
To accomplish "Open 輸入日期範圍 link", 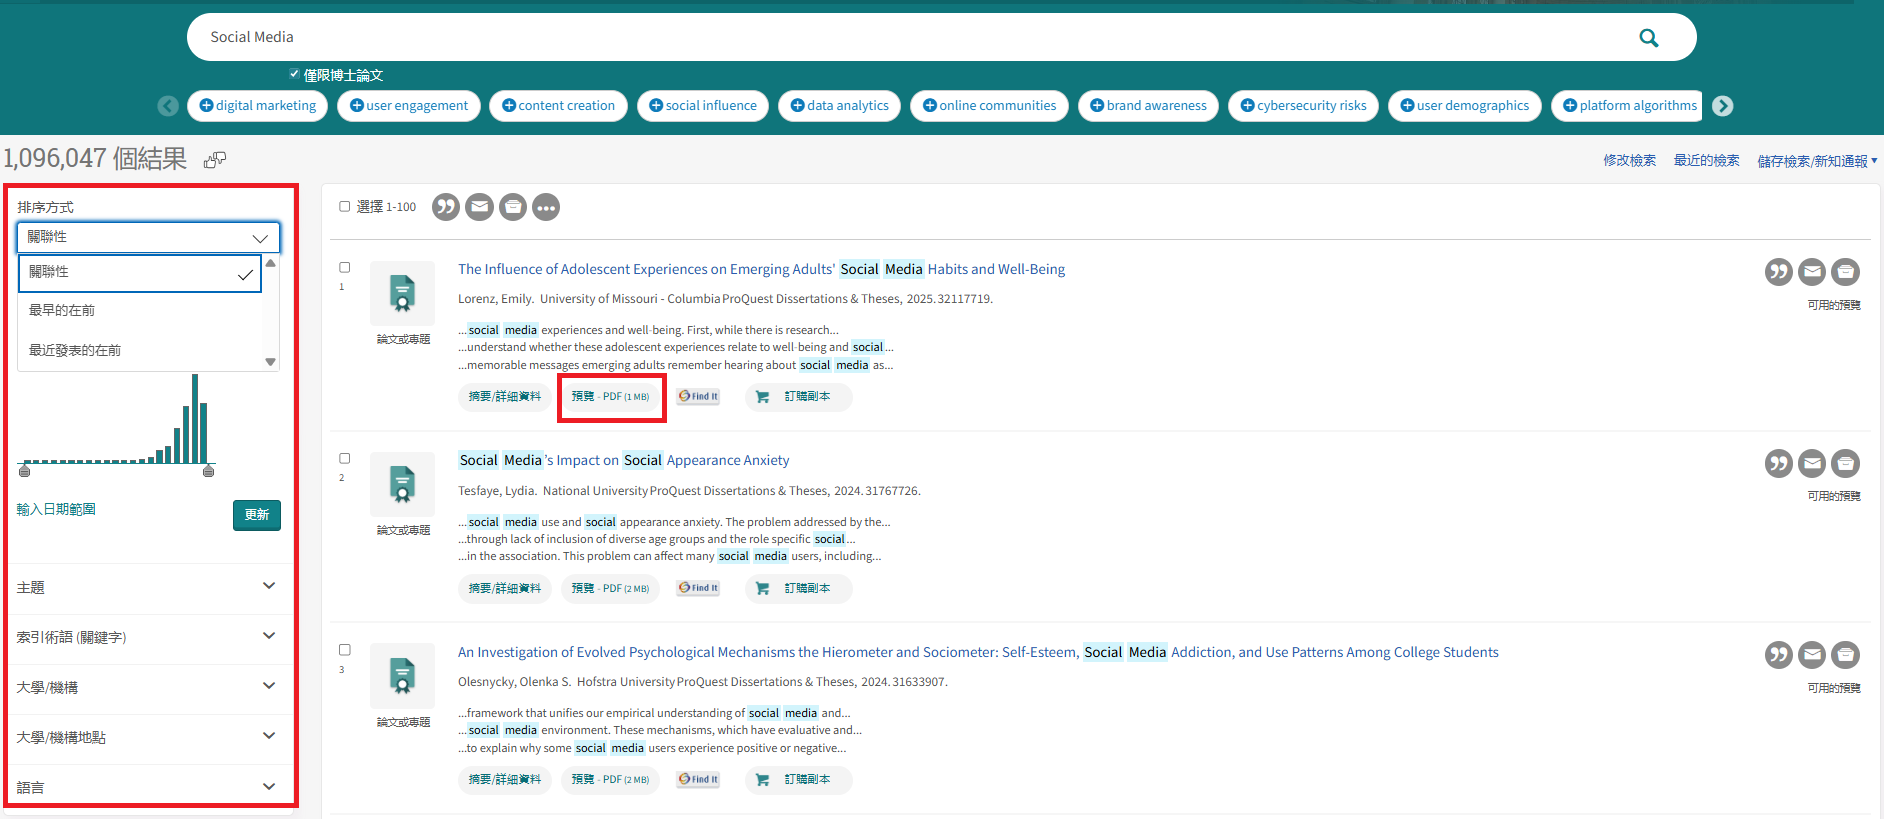I will coord(57,510).
